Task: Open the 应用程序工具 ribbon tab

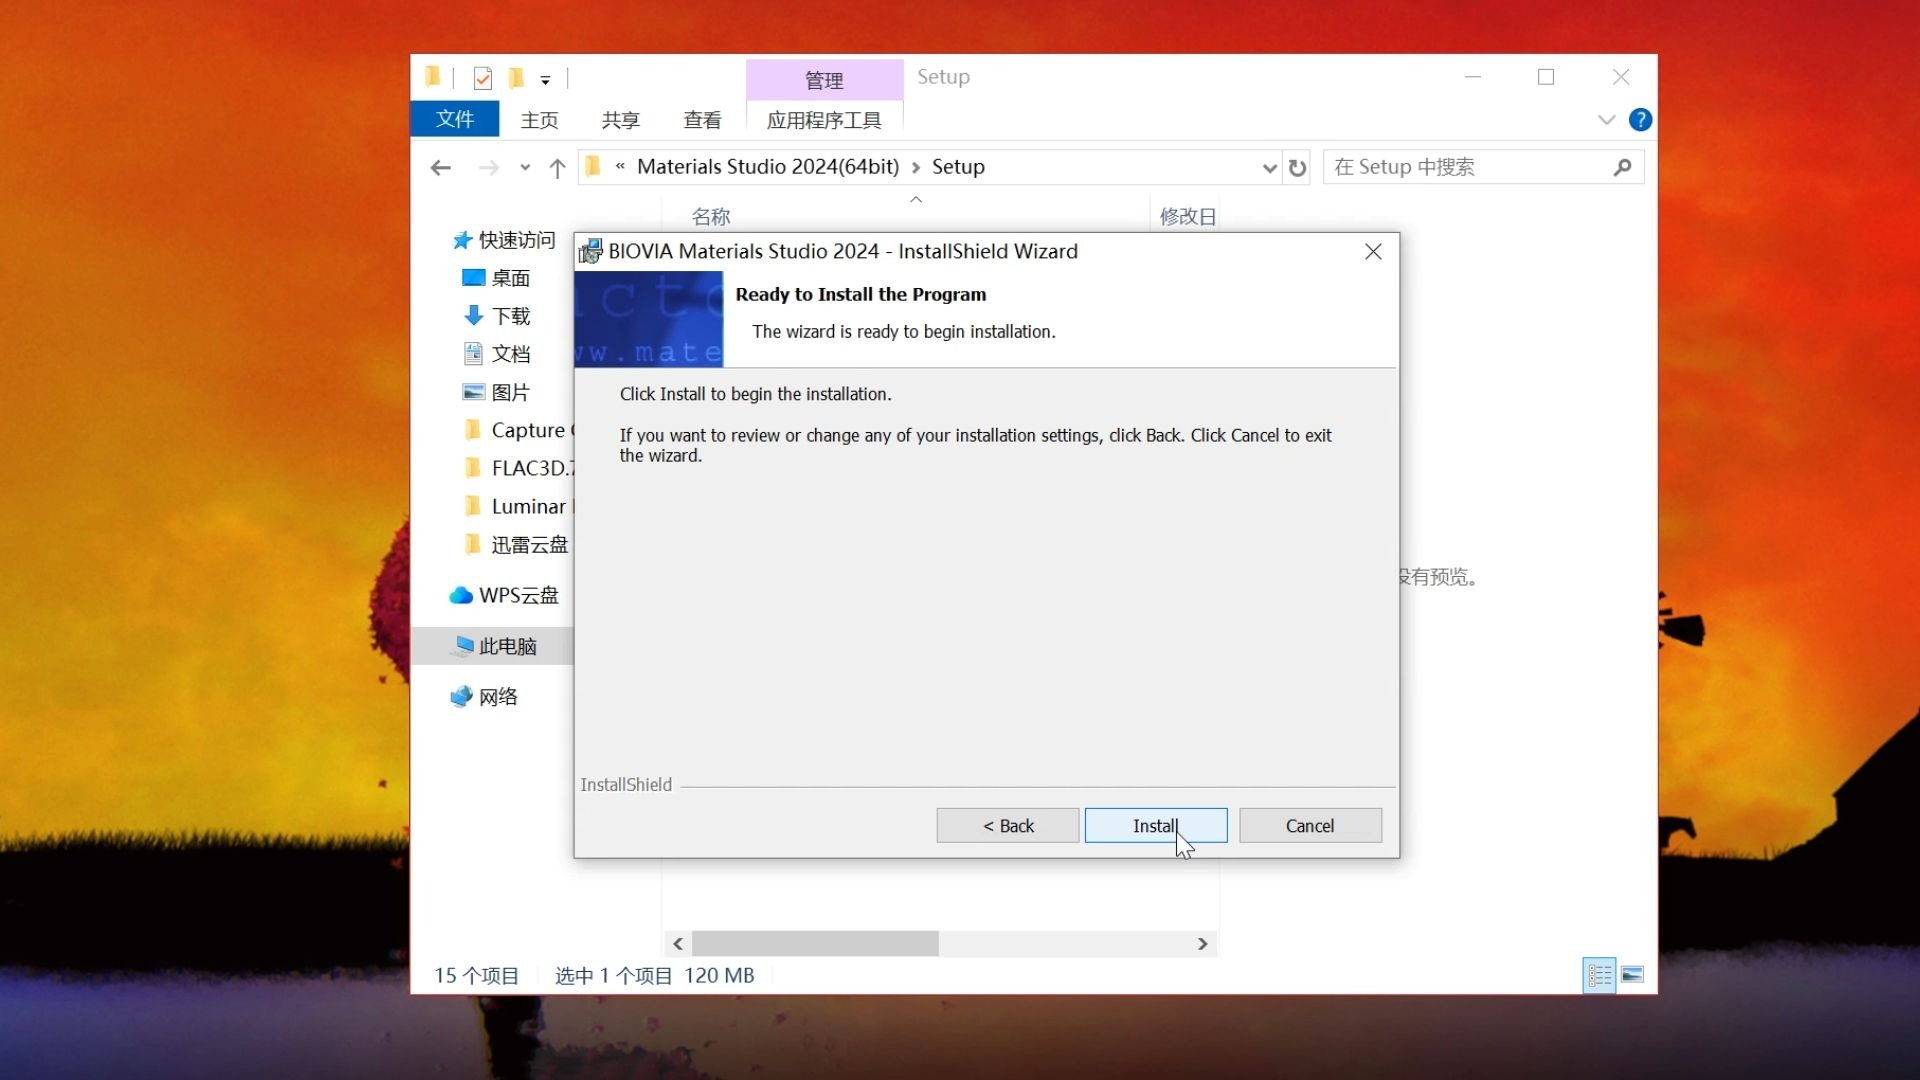Action: coord(824,120)
